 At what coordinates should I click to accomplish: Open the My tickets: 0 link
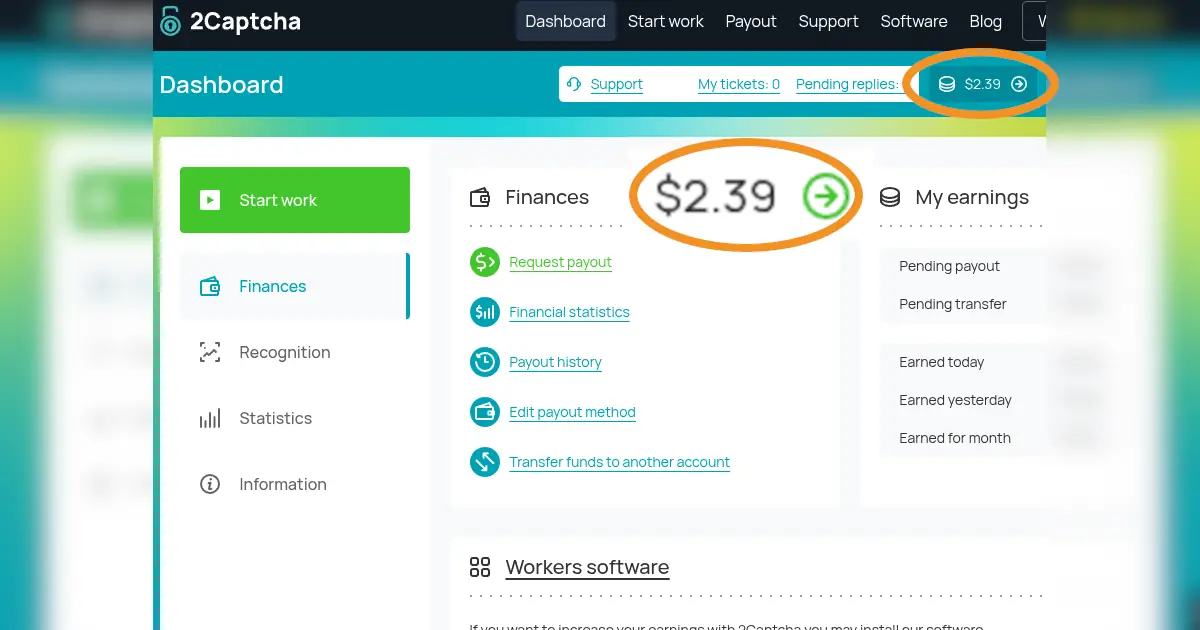[x=739, y=84]
